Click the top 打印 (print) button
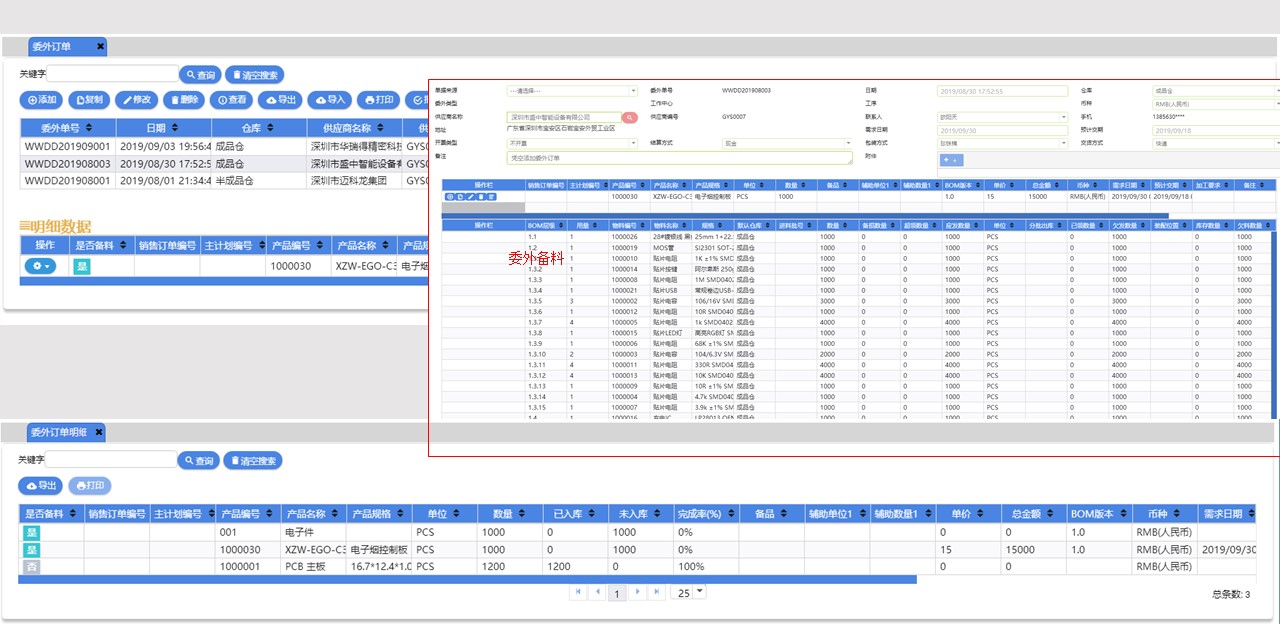 coord(378,100)
